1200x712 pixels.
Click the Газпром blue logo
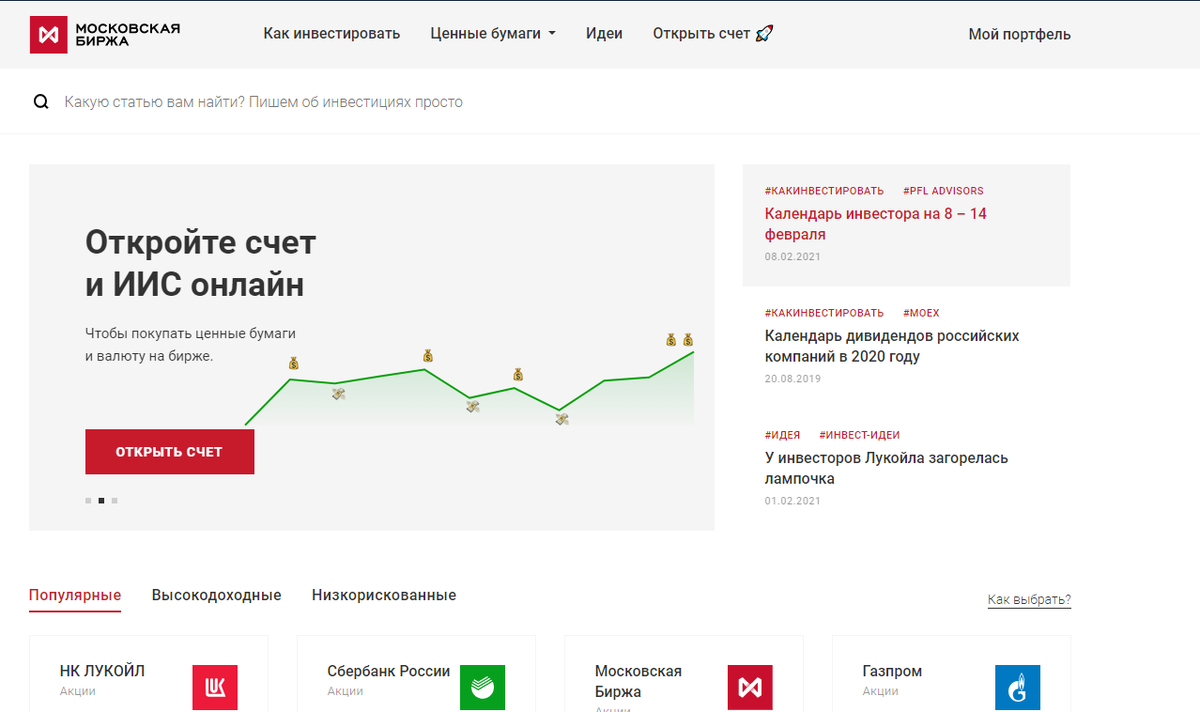[1017, 688]
